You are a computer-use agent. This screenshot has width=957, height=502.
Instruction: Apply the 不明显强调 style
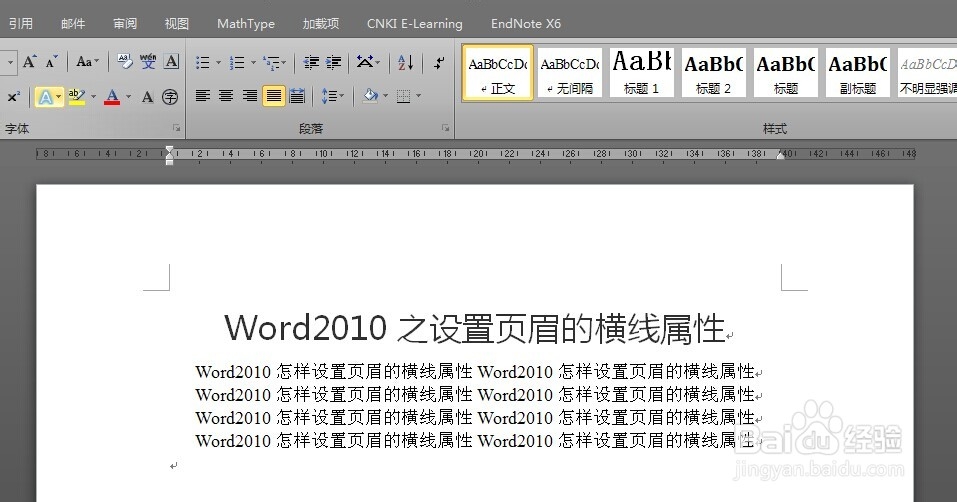click(927, 73)
